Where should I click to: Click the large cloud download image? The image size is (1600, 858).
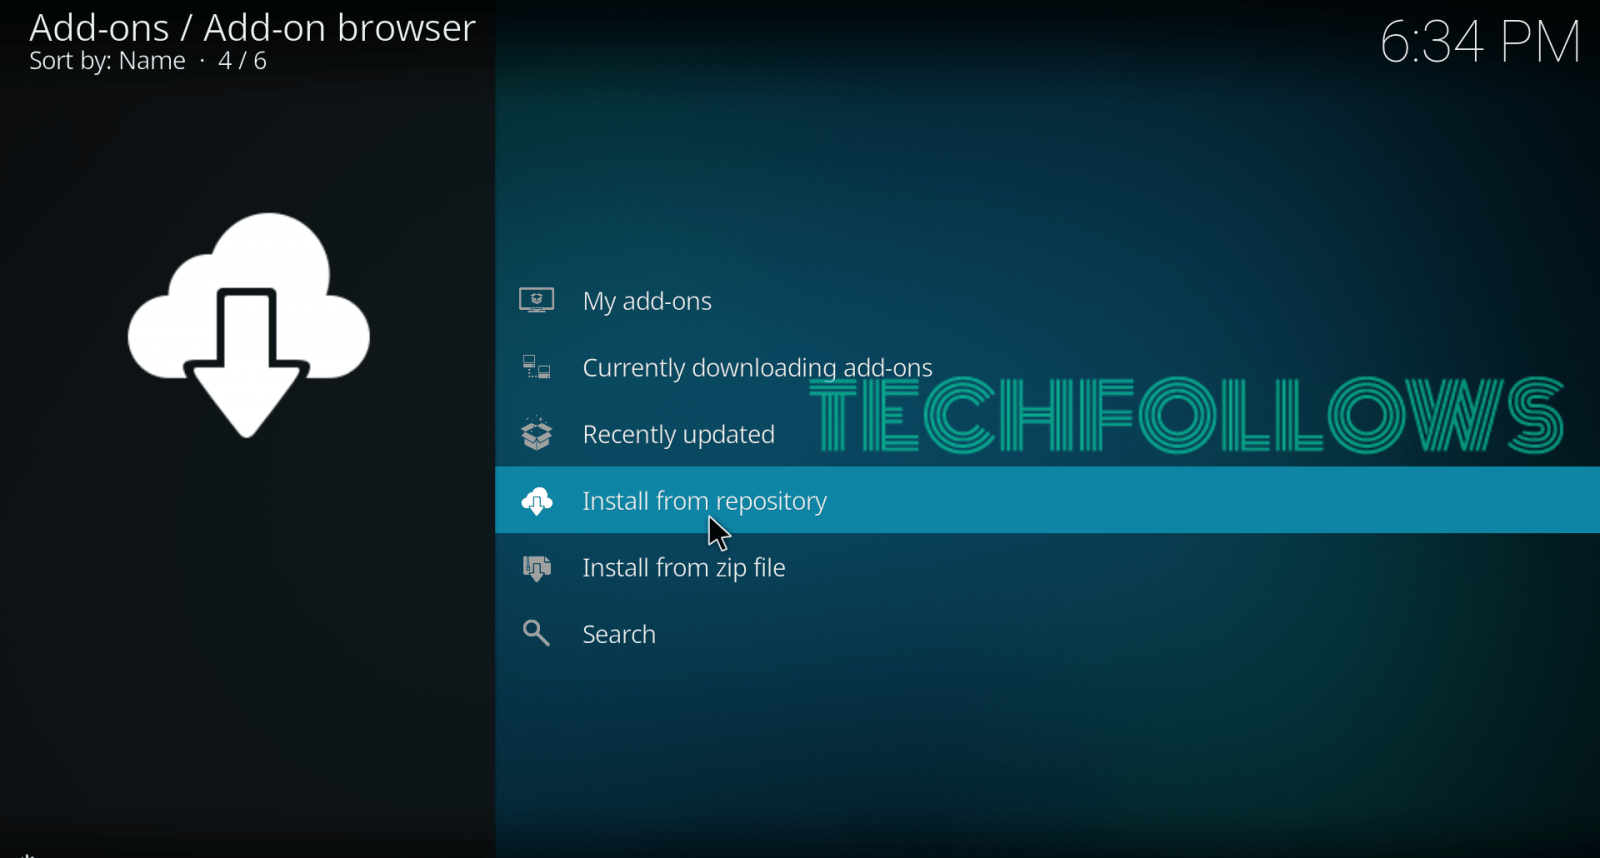248,325
